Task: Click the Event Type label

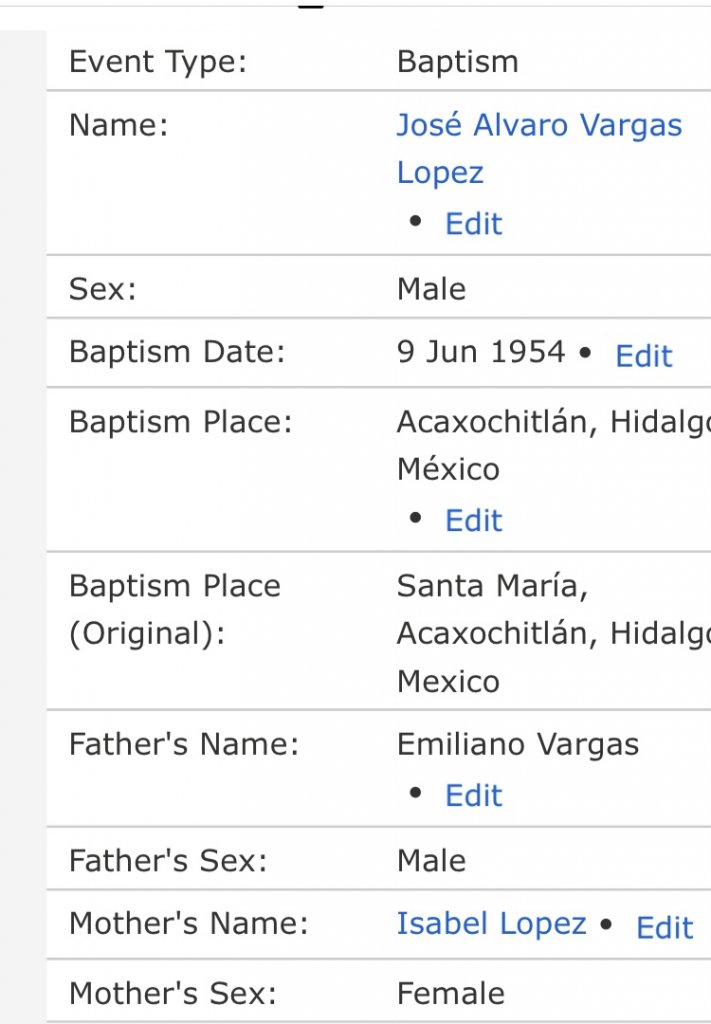Action: coord(157,62)
